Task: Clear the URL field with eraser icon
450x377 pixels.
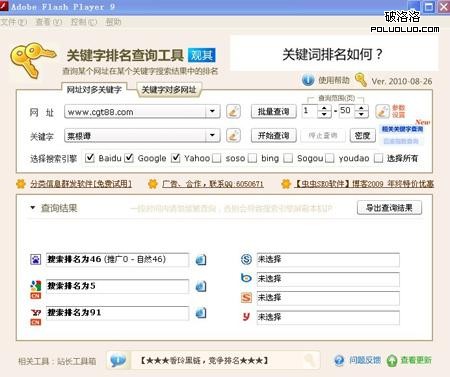Action: (x=233, y=111)
